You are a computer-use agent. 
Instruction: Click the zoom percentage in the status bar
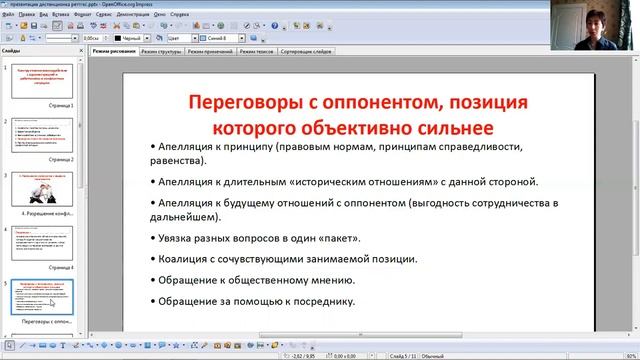tap(631, 356)
